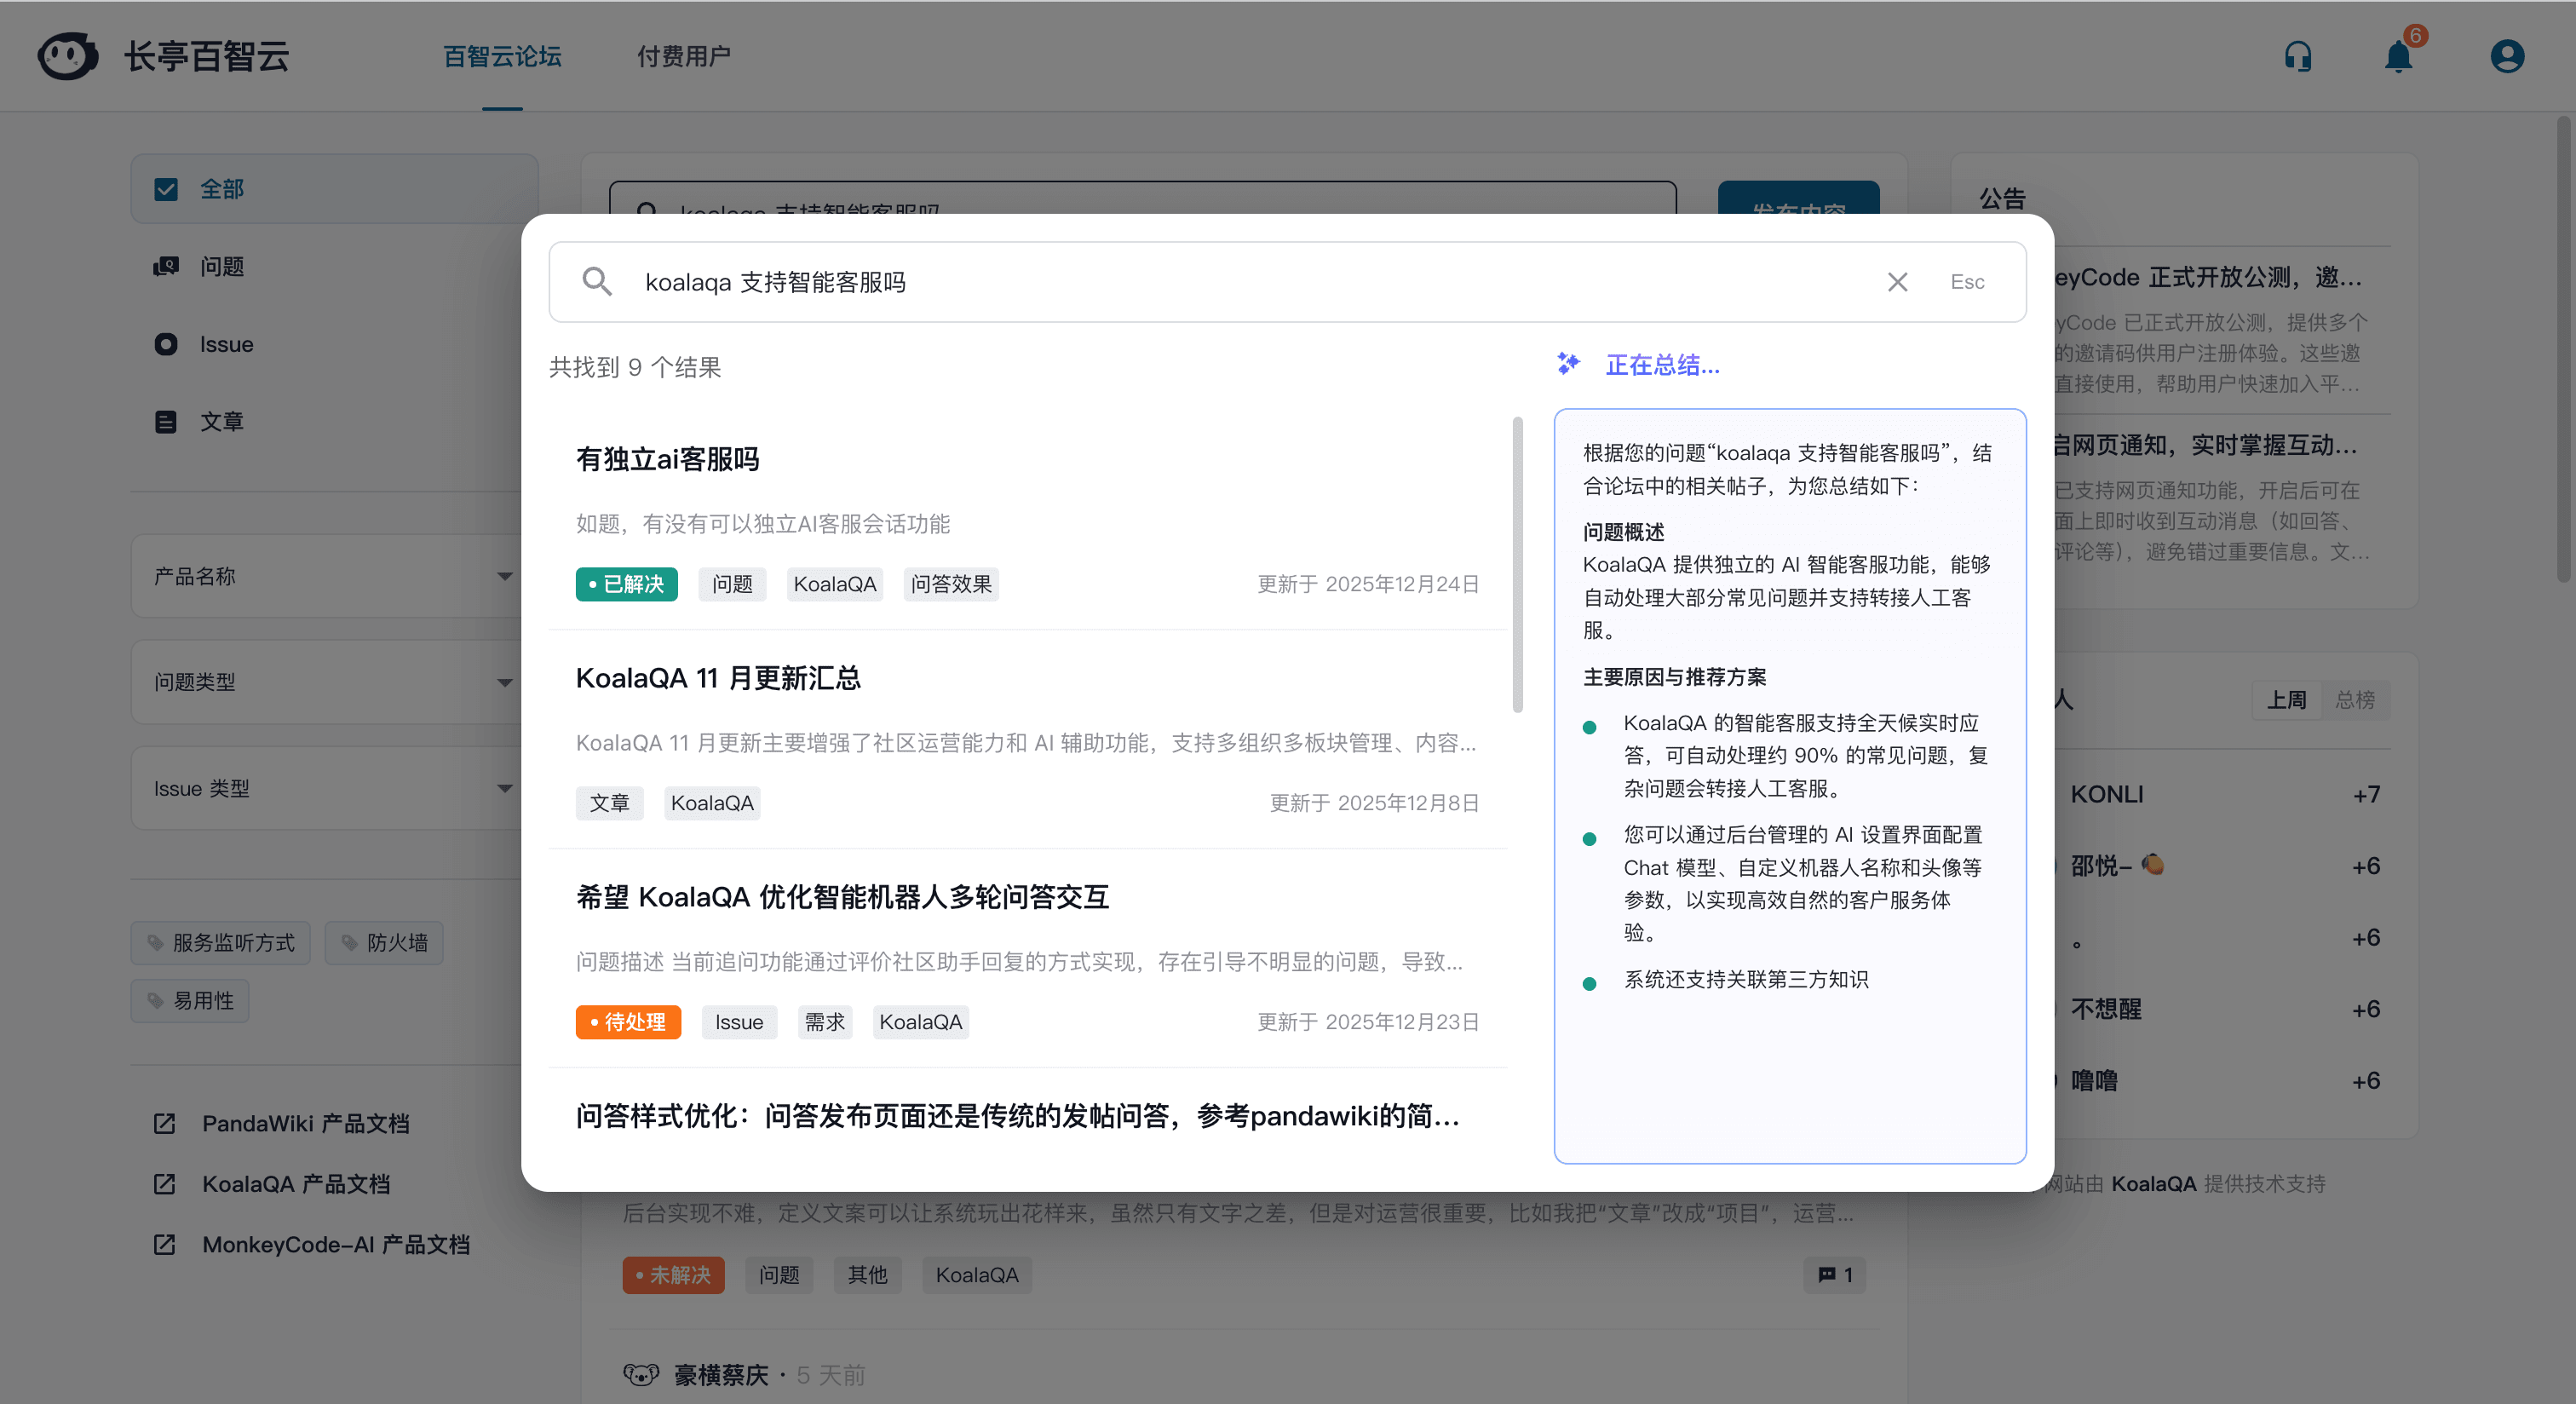This screenshot has height=1404, width=2576.
Task: Click the AI sparkle icon next to 正在总结
Action: (x=1567, y=363)
